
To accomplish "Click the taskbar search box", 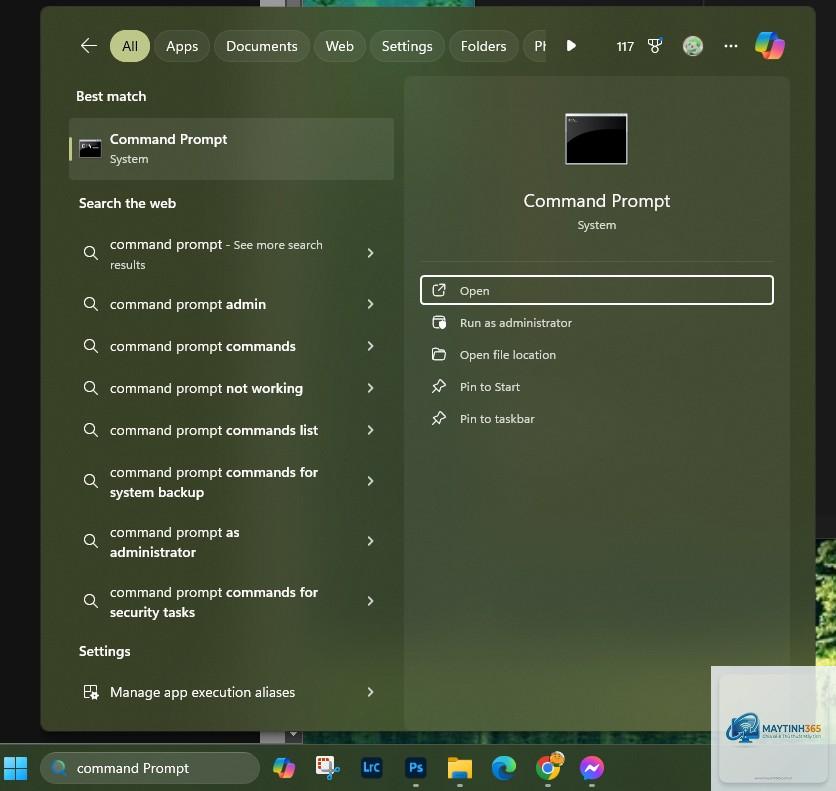I will pyautogui.click(x=150, y=768).
